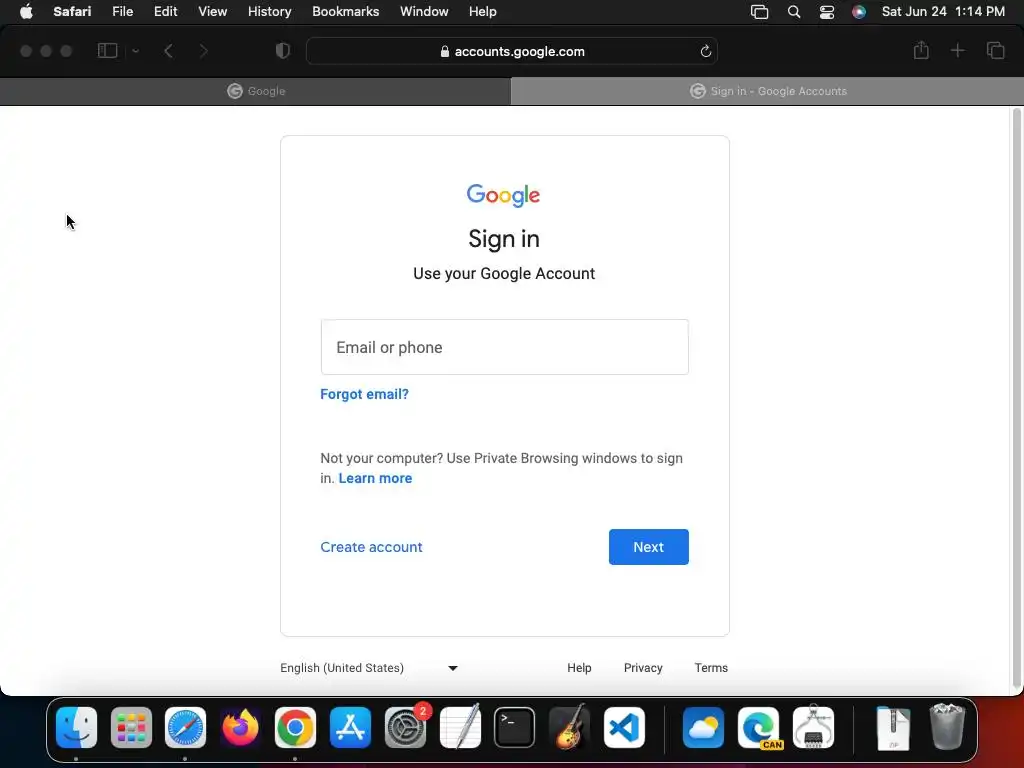Click the date and time in menu bar
Screen dimensions: 1024x768
[x=943, y=12]
